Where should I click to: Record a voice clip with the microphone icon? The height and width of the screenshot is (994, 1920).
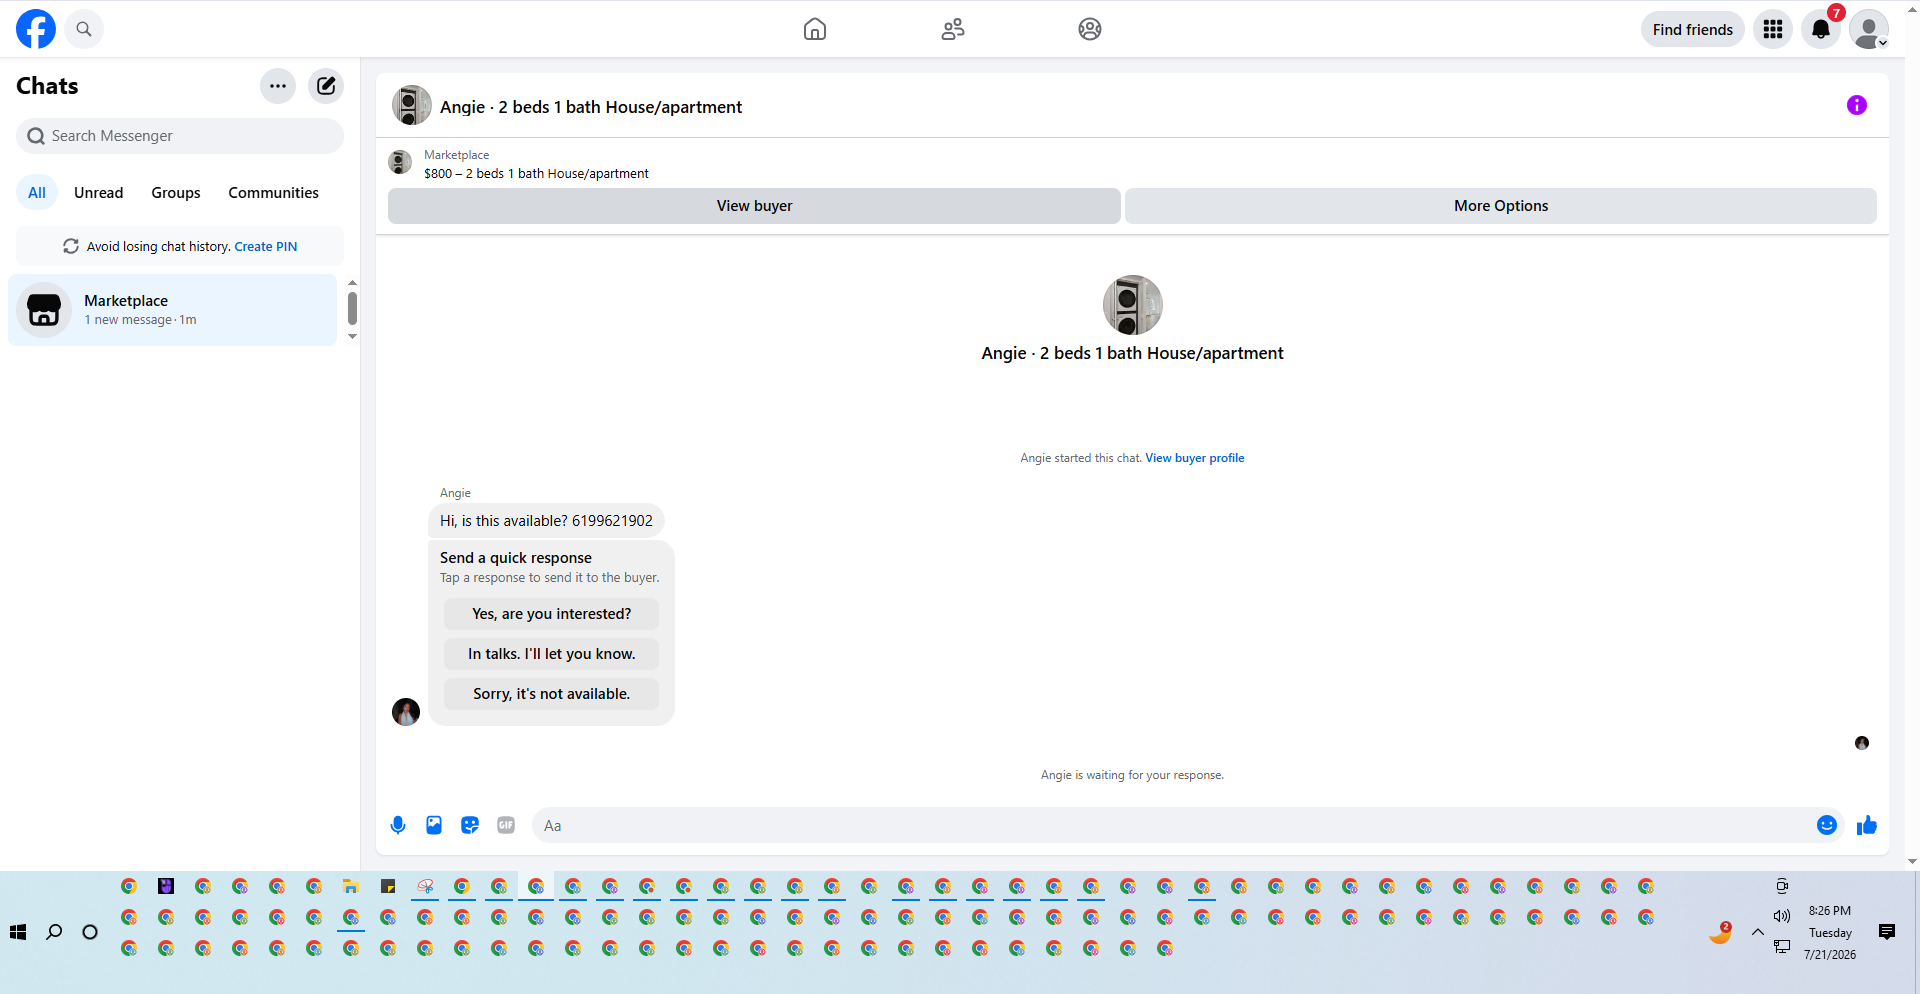point(398,825)
